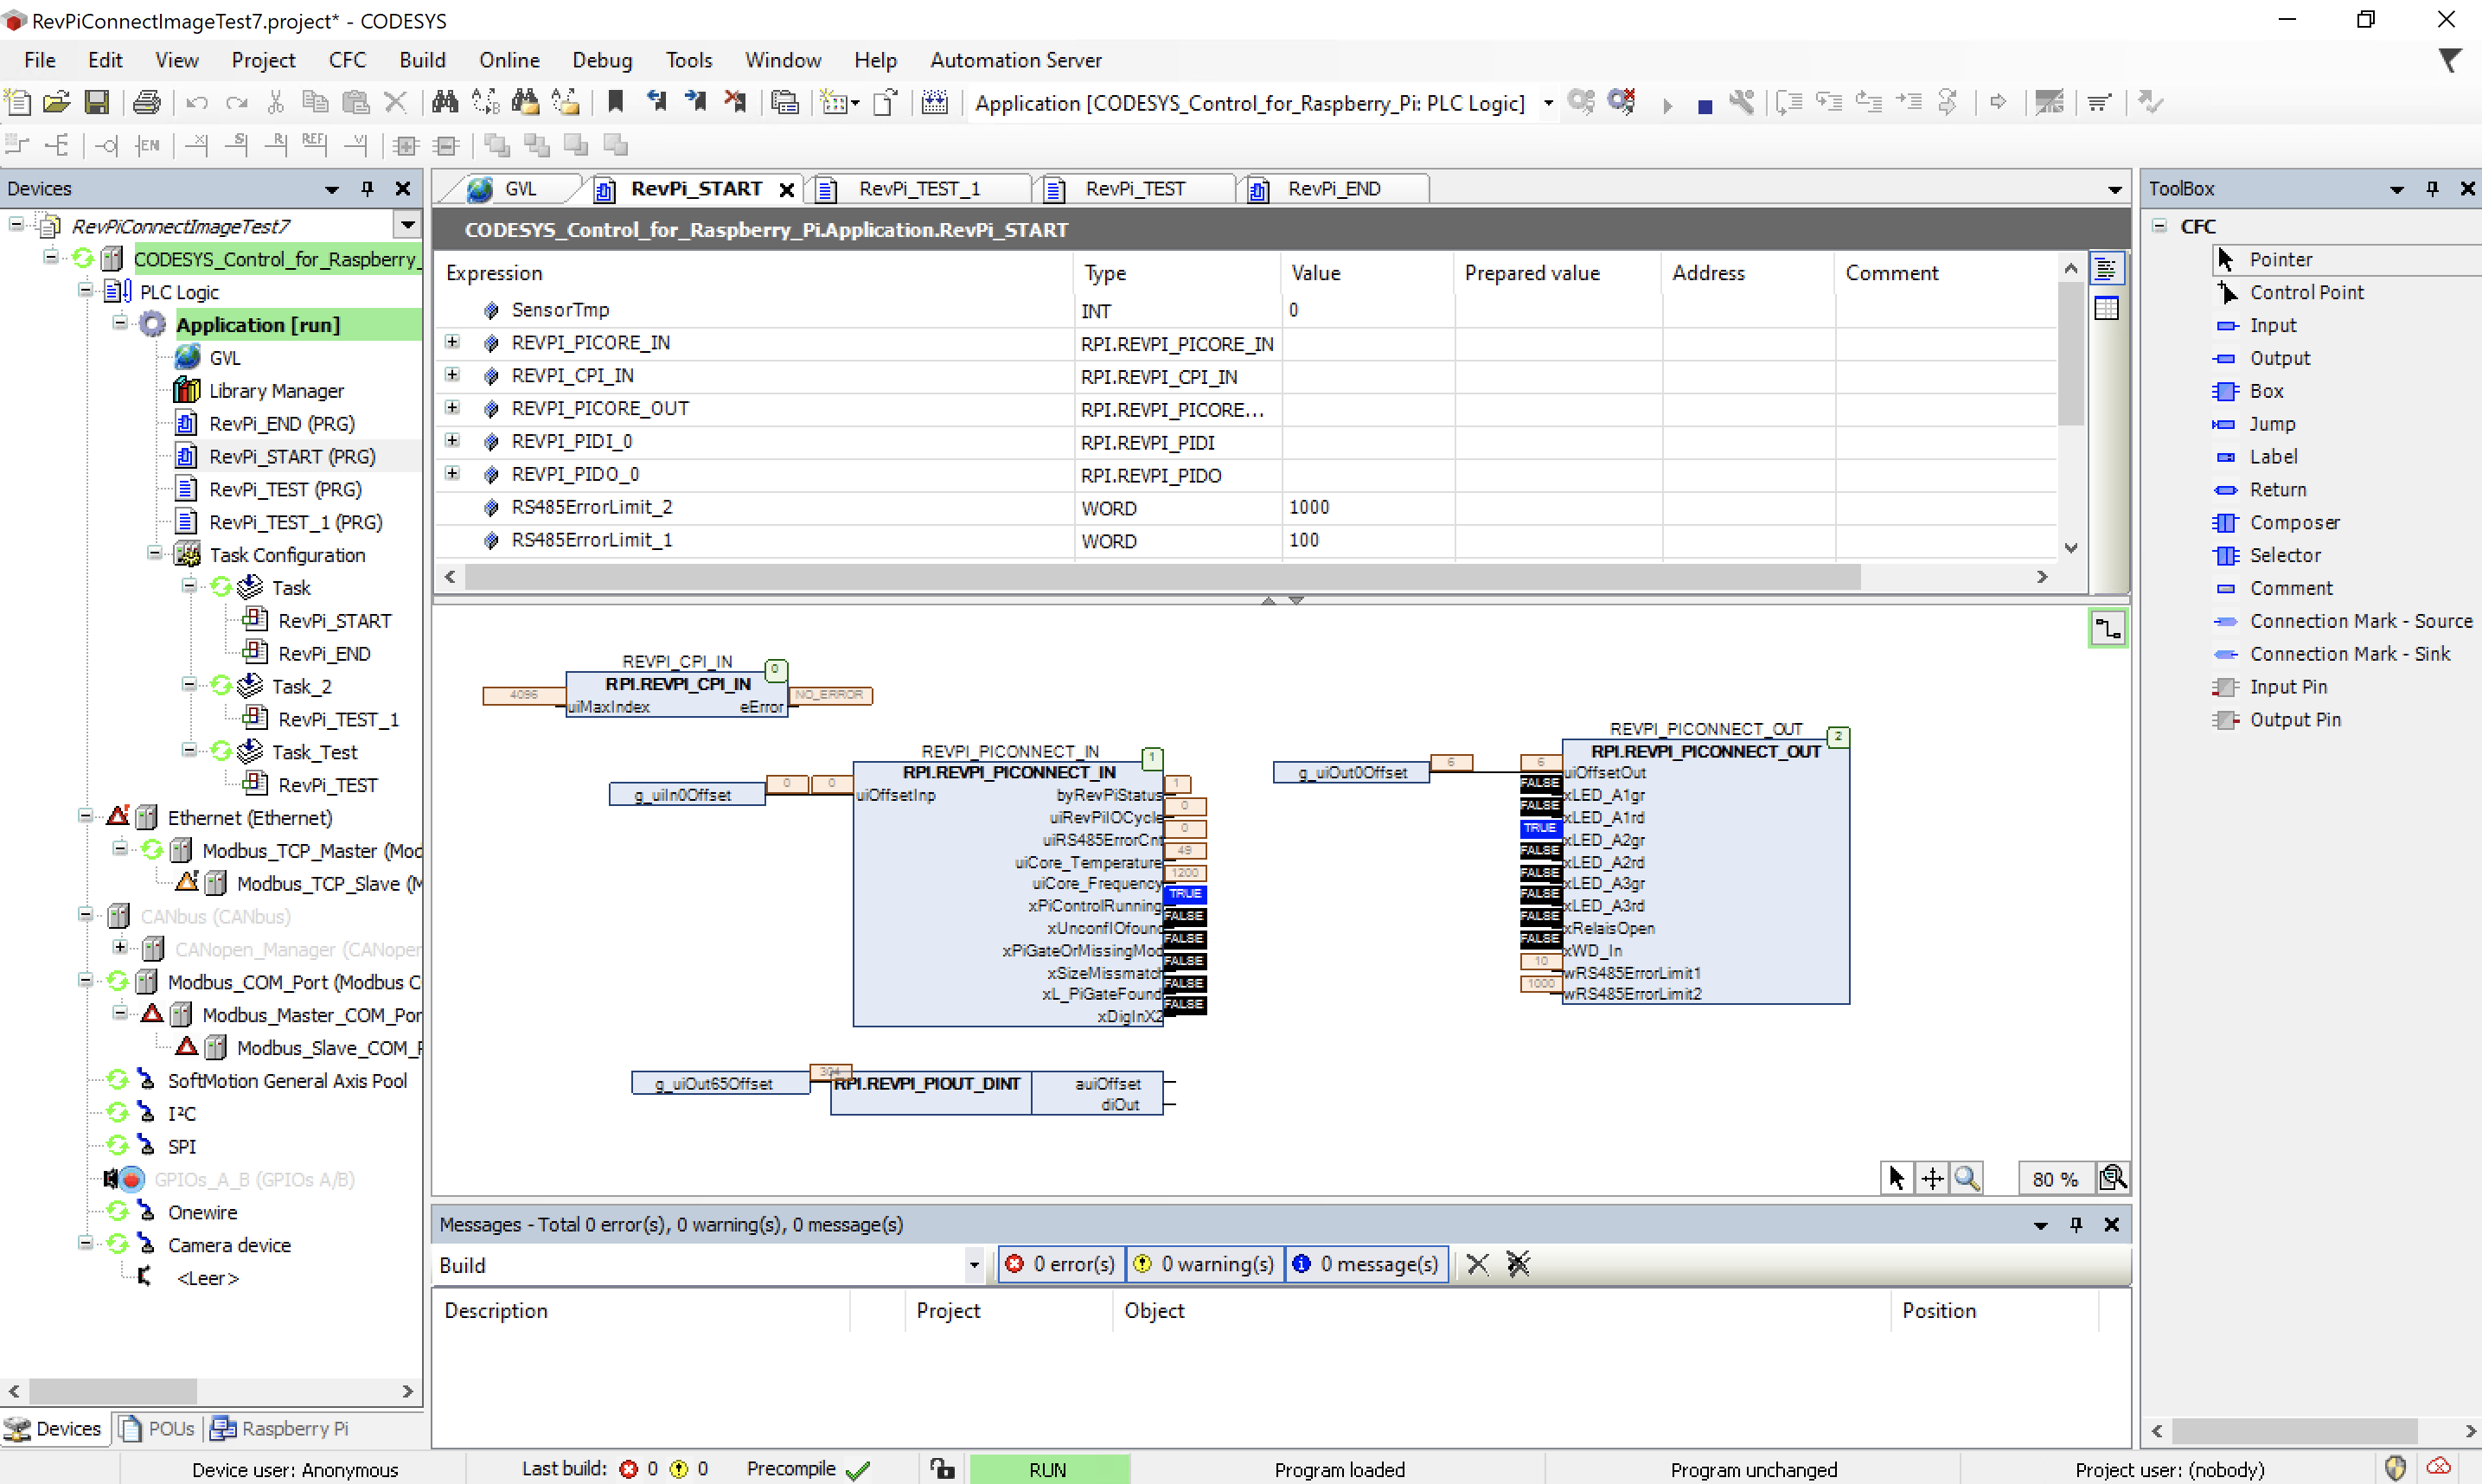The image size is (2482, 1484).
Task: Click the Logout gear icon with red X
Action: pyautogui.click(x=1622, y=102)
